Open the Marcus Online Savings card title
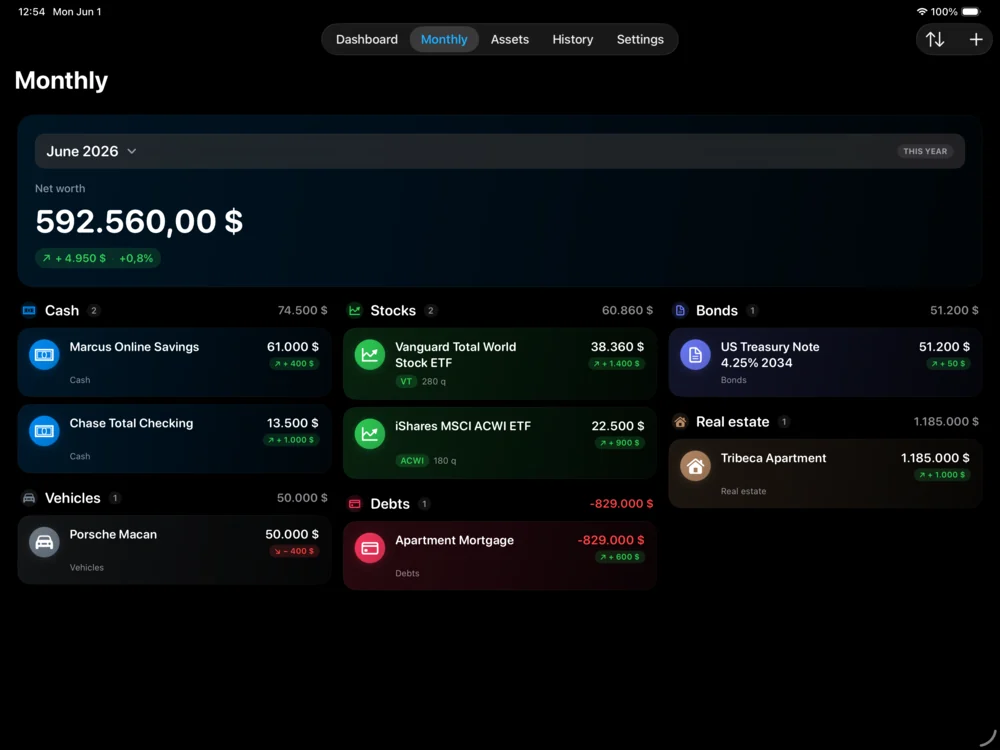This screenshot has height=750, width=1000. [x=134, y=347]
